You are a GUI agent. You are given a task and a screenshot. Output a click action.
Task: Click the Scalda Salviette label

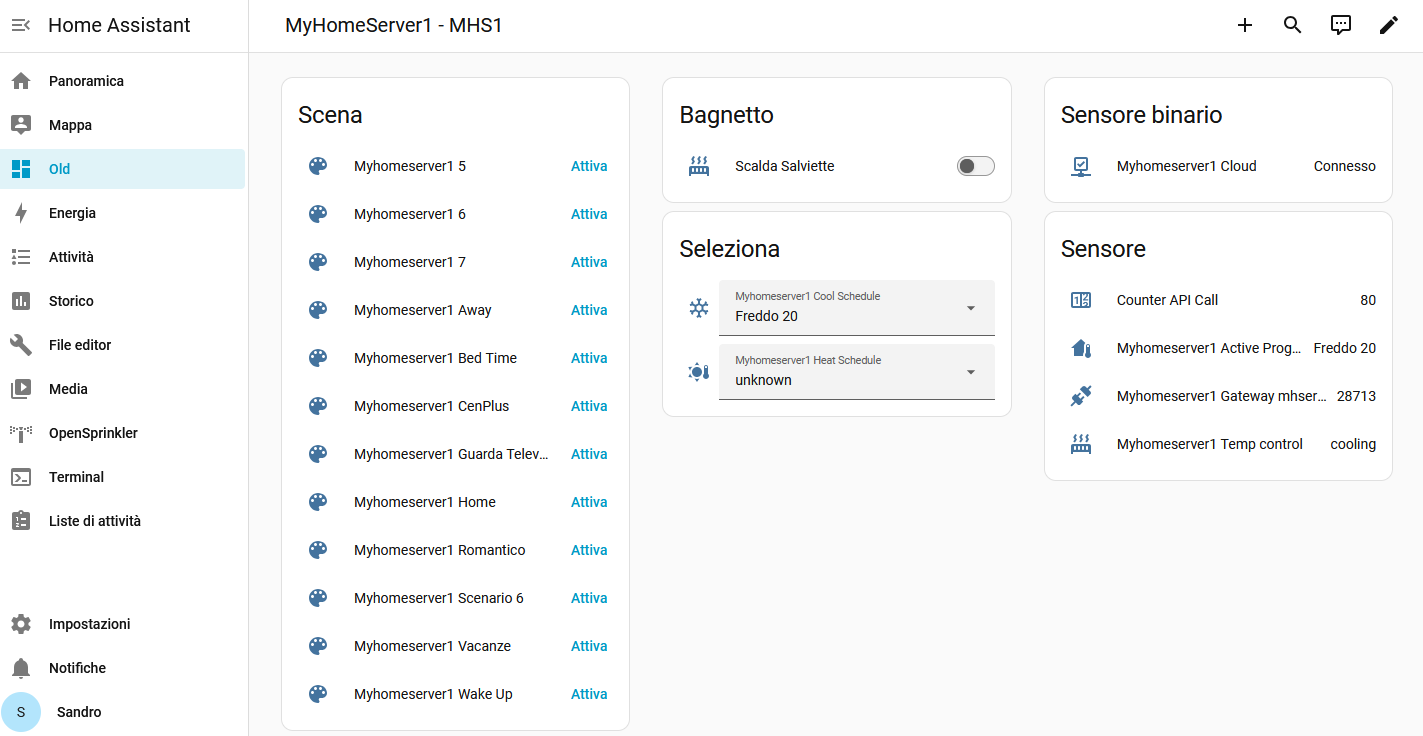785,166
